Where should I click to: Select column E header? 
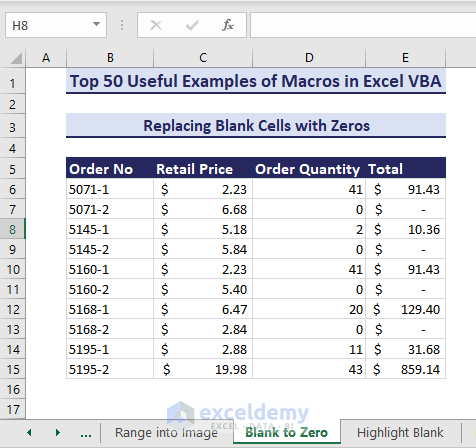tap(405, 58)
